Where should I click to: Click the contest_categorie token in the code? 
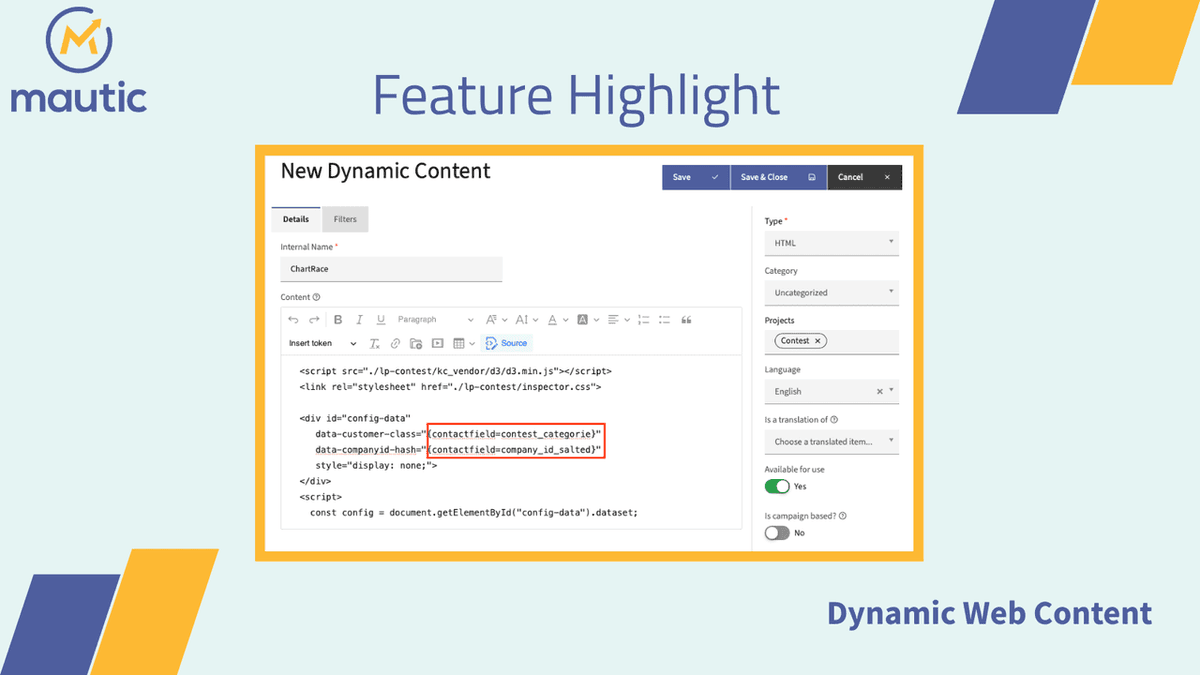[514, 433]
